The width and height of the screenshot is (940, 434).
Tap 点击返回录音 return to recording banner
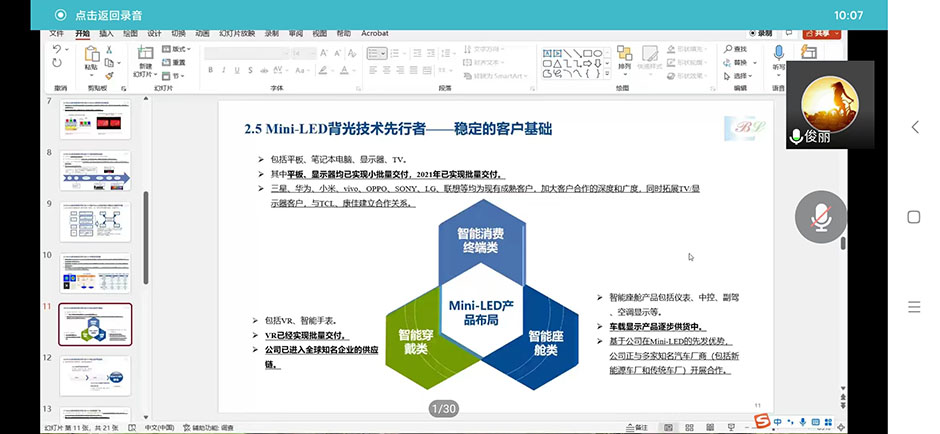pos(98,15)
